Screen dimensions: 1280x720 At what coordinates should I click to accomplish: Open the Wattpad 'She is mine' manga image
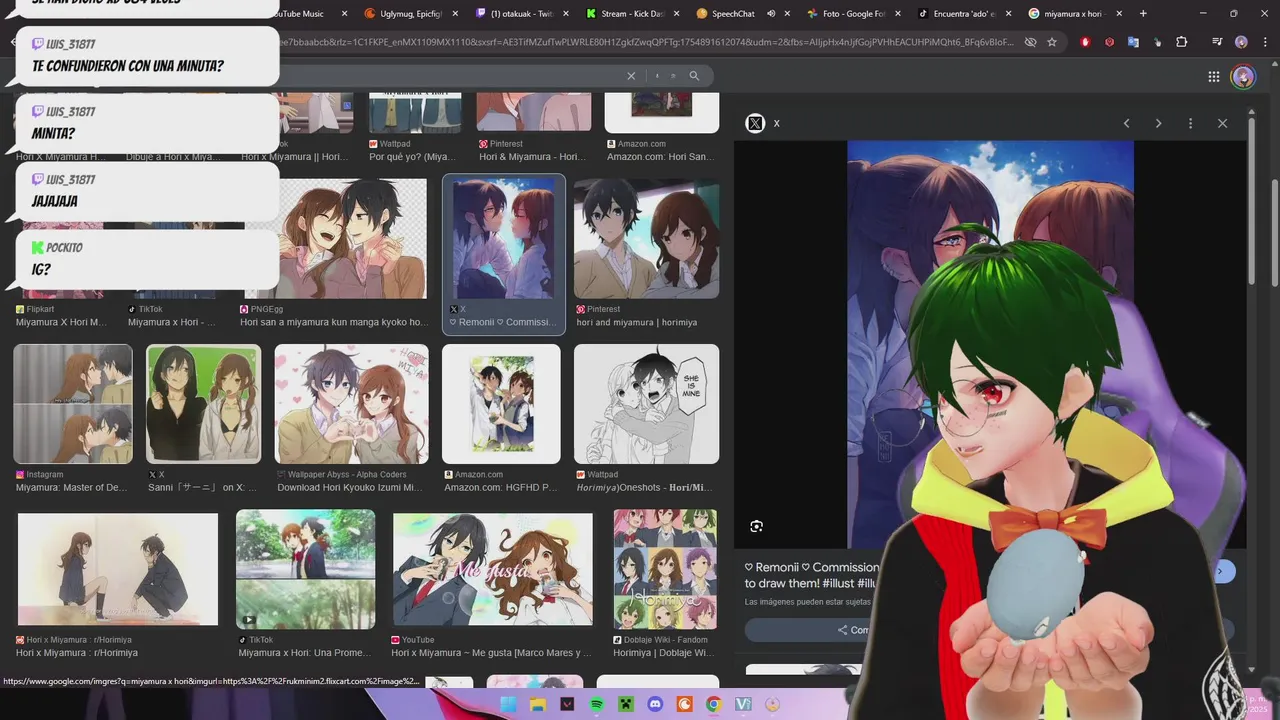pos(646,404)
